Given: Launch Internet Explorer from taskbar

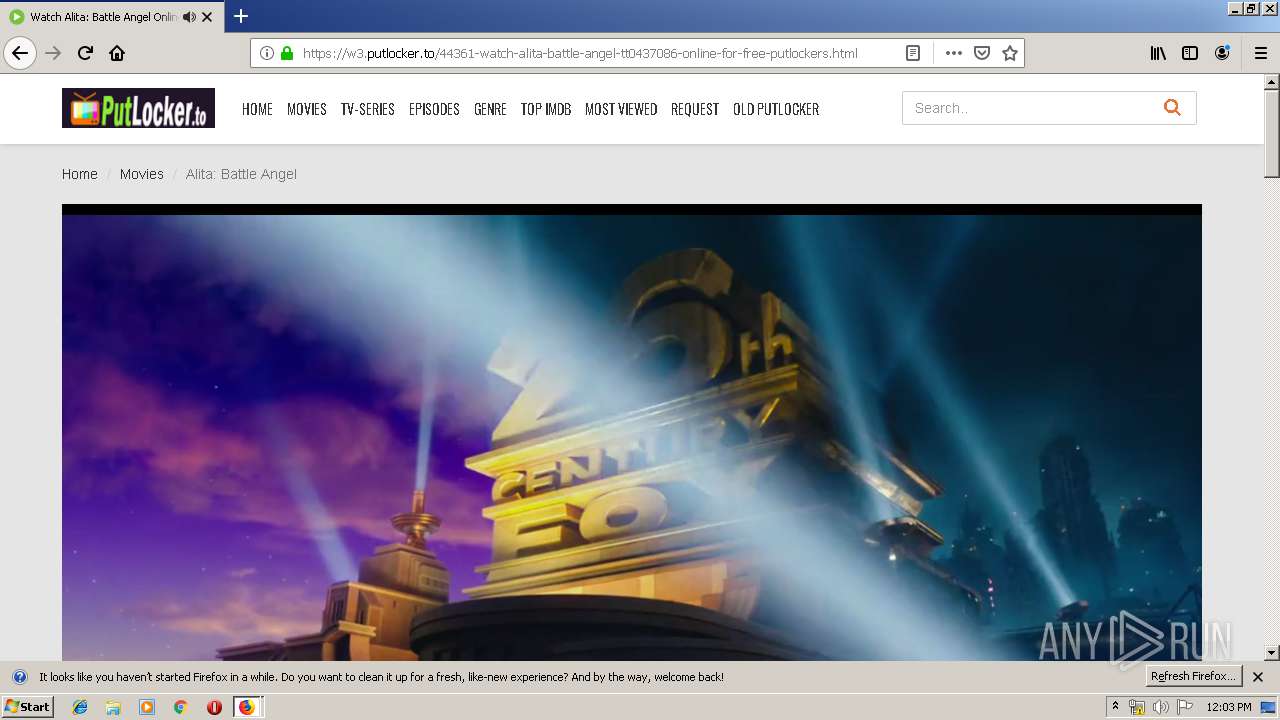Looking at the screenshot, I should [x=80, y=707].
